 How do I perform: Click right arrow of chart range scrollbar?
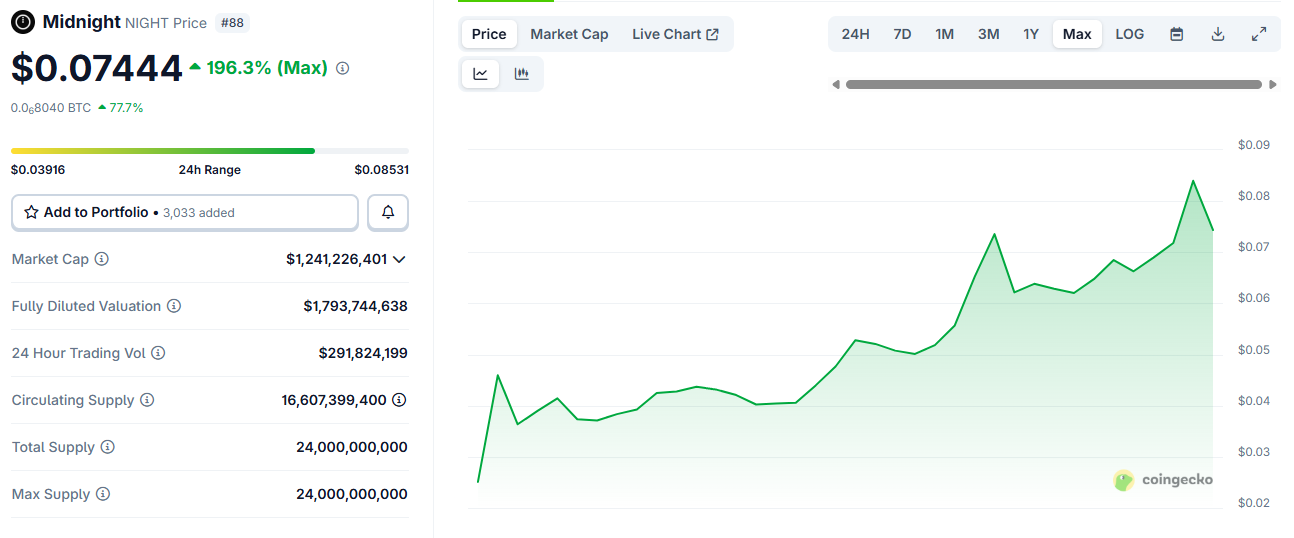click(x=1273, y=85)
